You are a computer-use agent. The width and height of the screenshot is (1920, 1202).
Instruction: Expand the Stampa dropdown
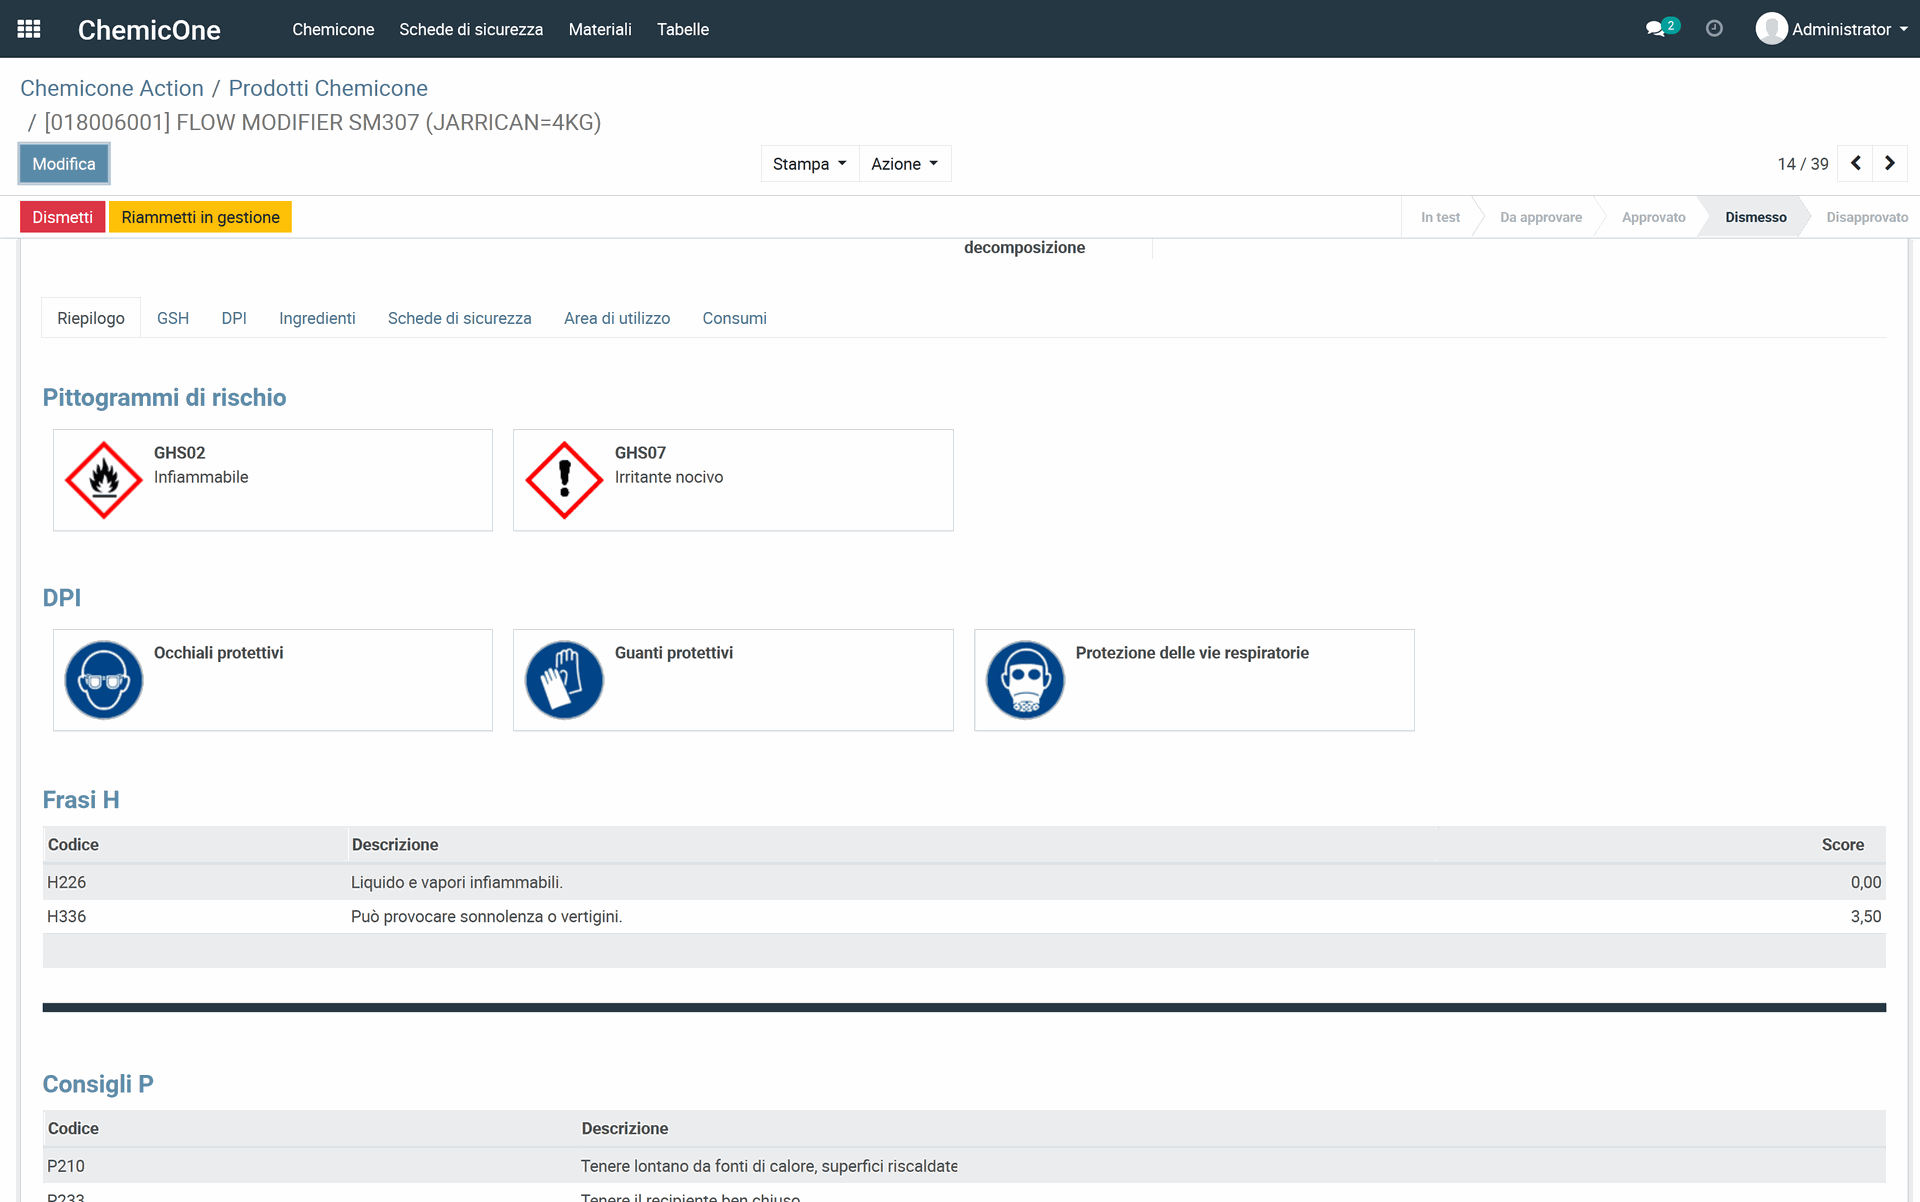(x=809, y=164)
